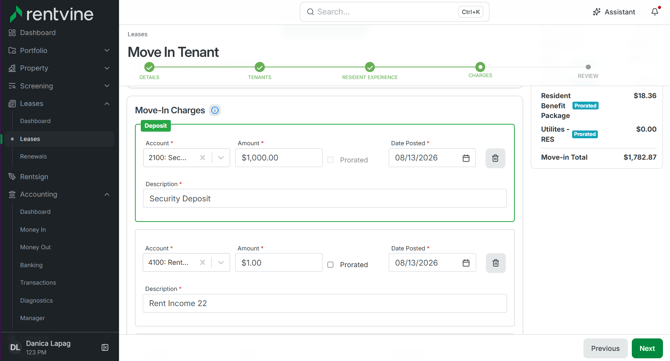Edit the Rent Income 22 description field
Image resolution: width=670 pixels, height=361 pixels.
tap(325, 303)
